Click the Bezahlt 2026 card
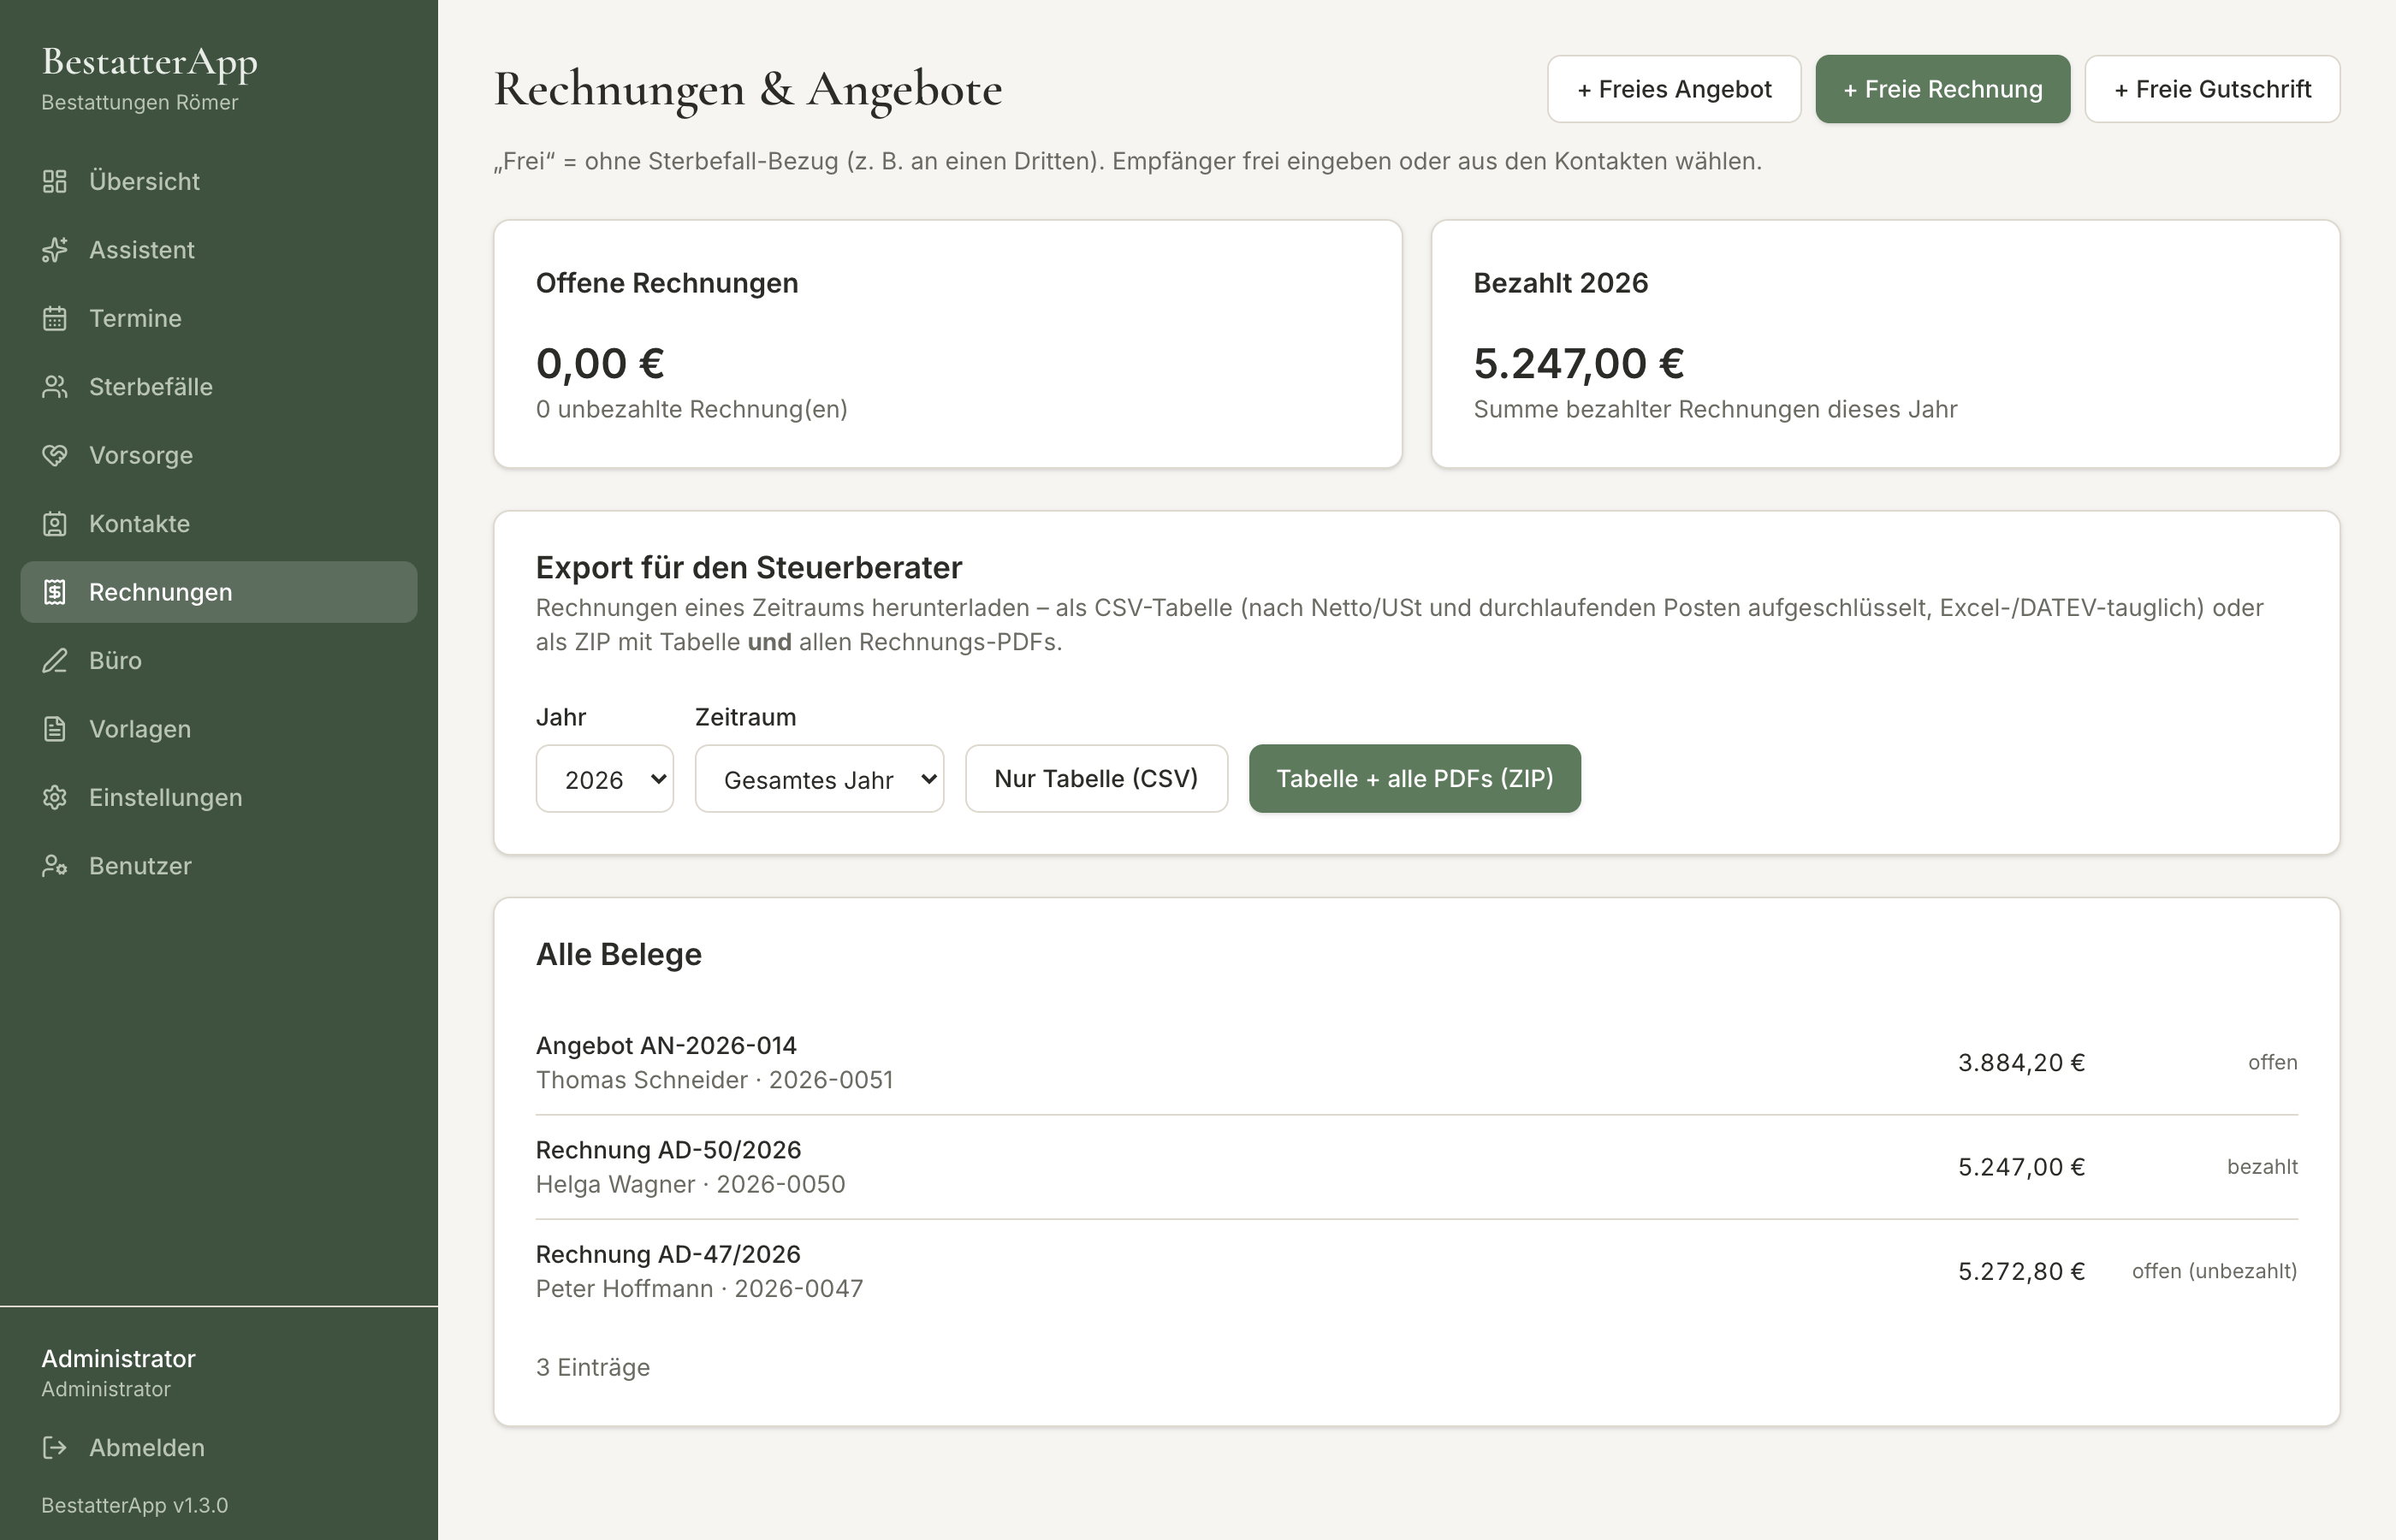This screenshot has width=2396, height=1540. tap(1885, 344)
